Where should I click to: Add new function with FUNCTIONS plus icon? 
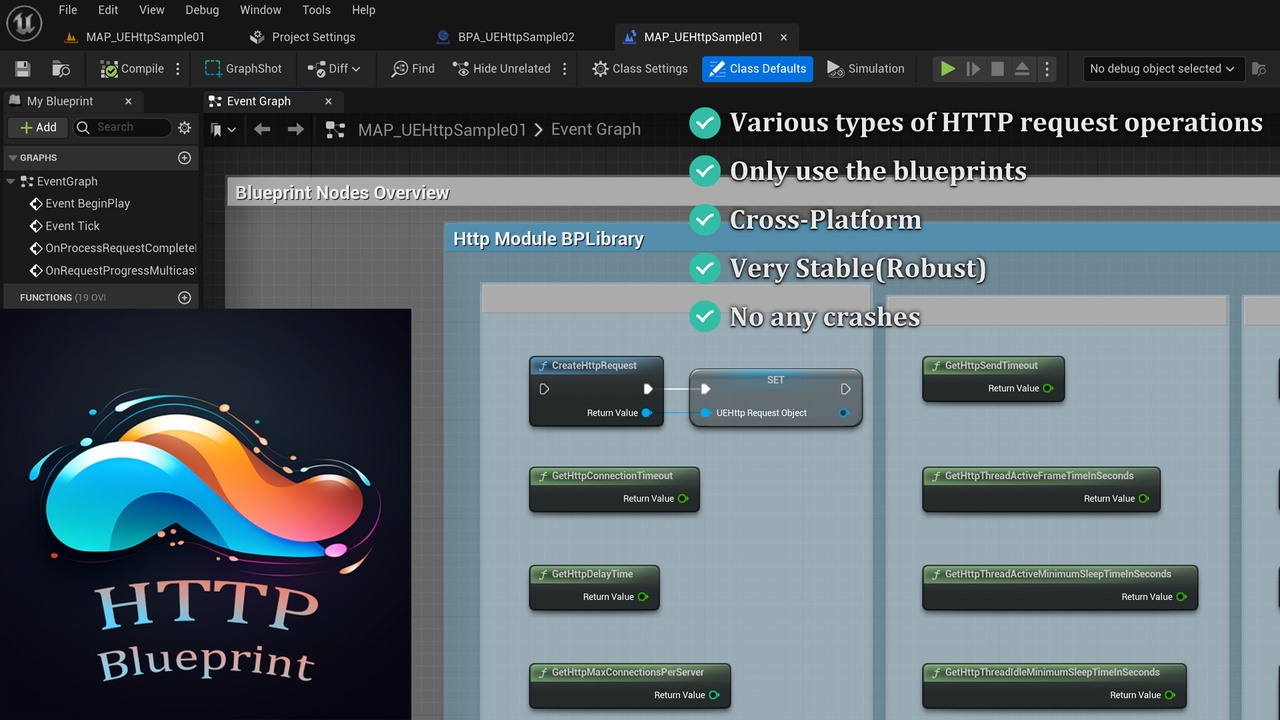184,298
